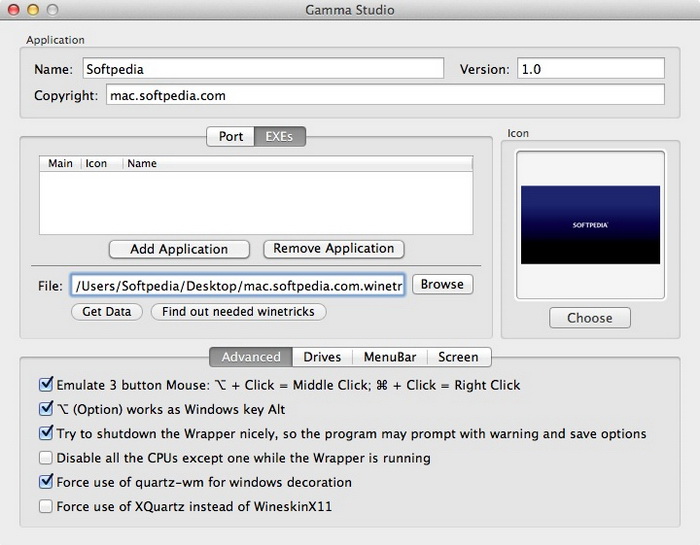The image size is (700, 545).
Task: Click the Name column header in table
Action: pyautogui.click(x=297, y=163)
